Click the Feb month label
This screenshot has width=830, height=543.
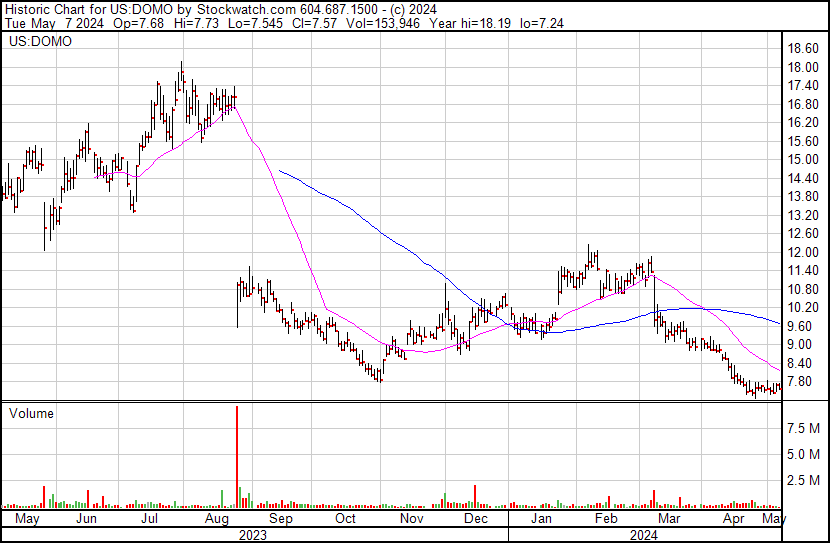606,518
